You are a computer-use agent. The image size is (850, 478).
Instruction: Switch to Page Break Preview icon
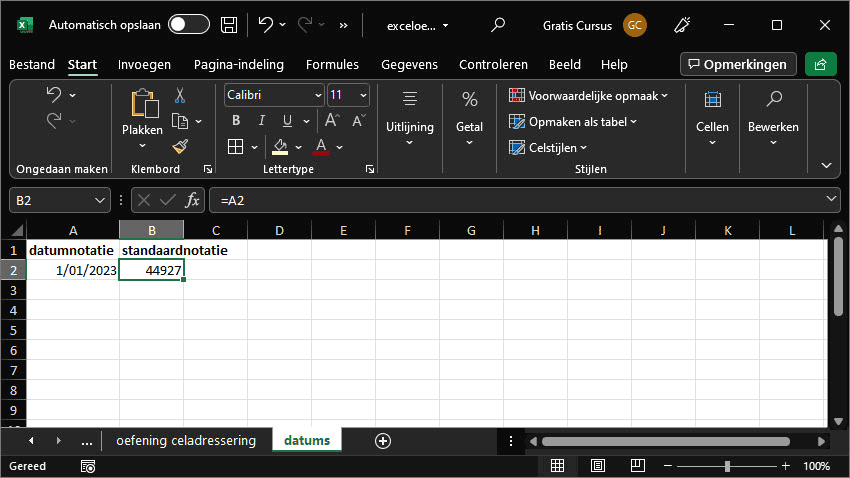[638, 466]
